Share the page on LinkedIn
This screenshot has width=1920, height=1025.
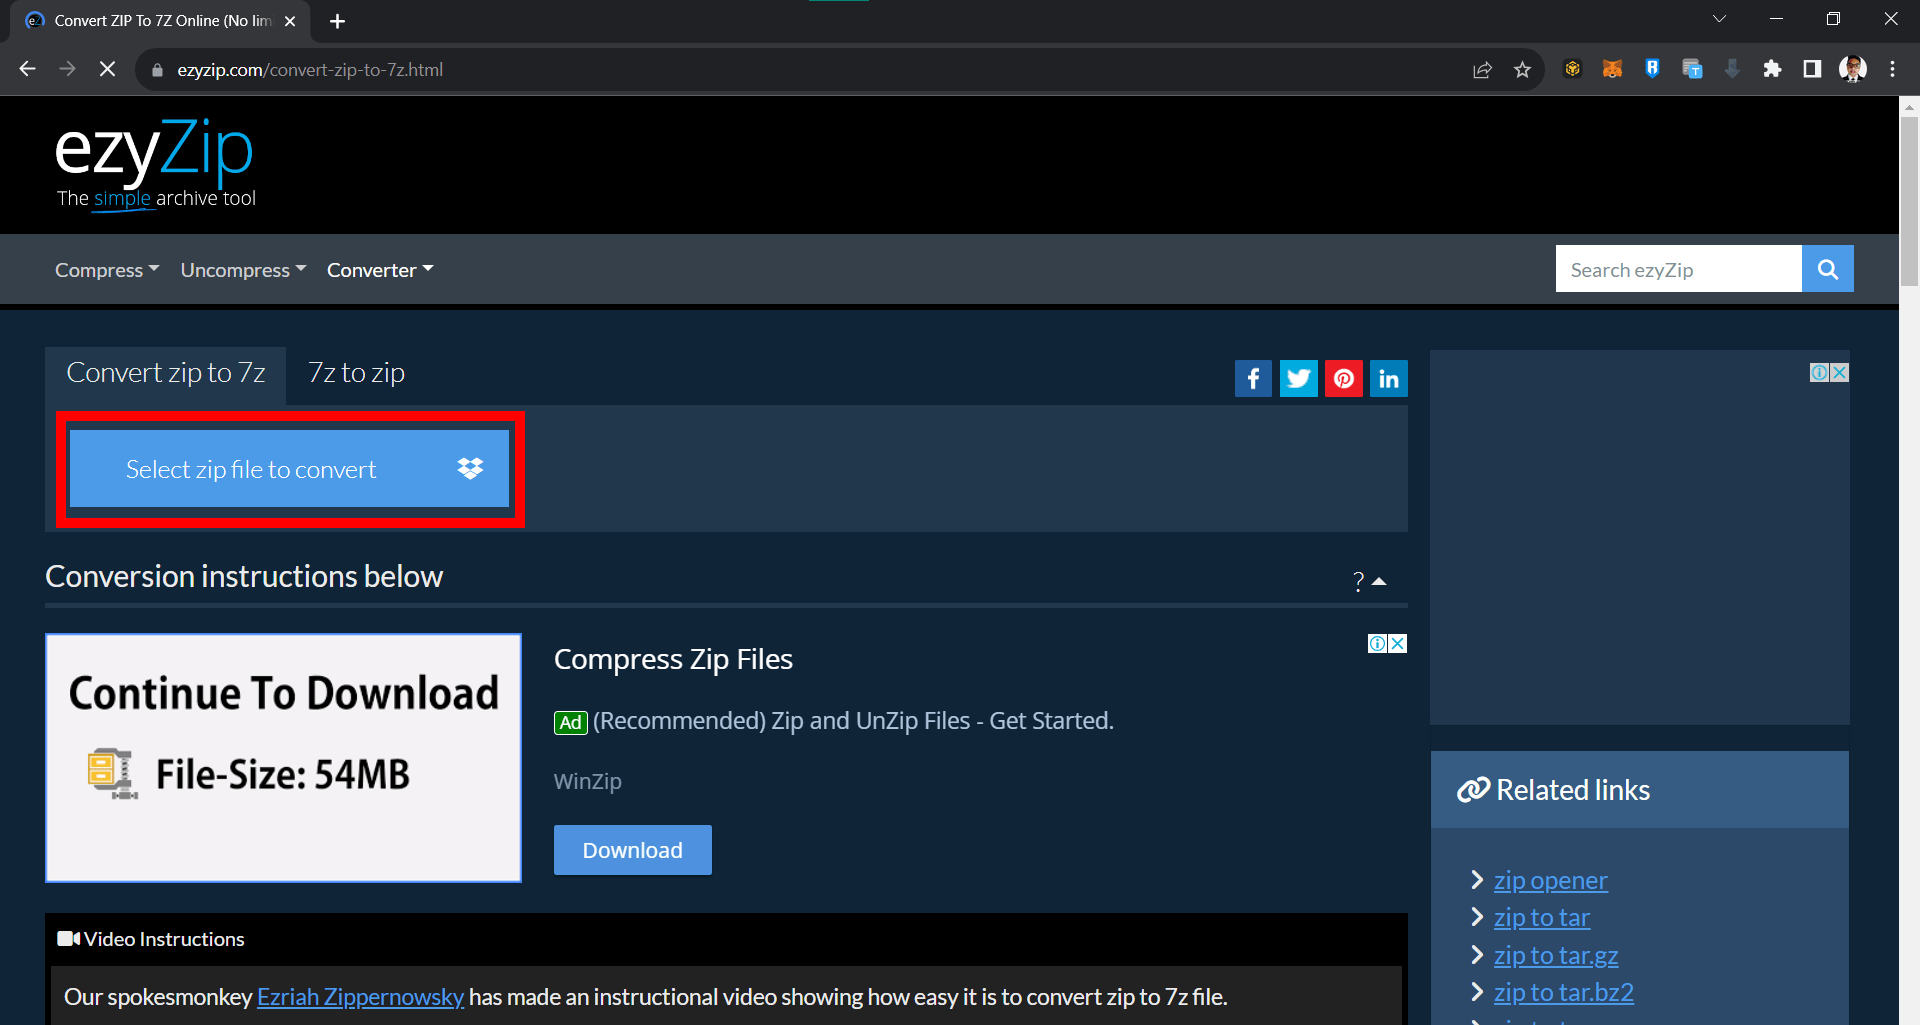pyautogui.click(x=1388, y=378)
